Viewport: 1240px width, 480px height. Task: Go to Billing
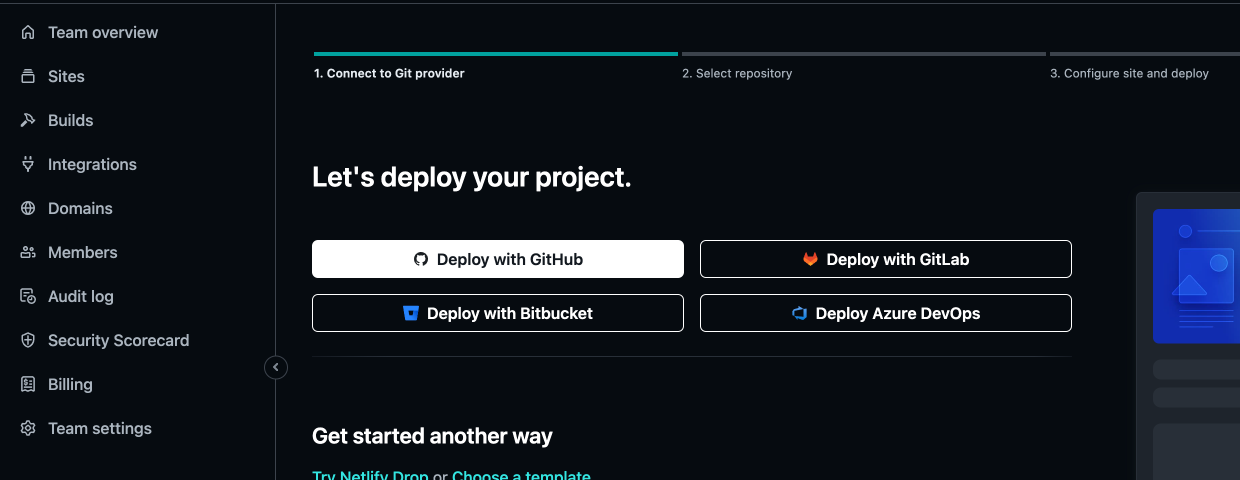click(x=56, y=384)
